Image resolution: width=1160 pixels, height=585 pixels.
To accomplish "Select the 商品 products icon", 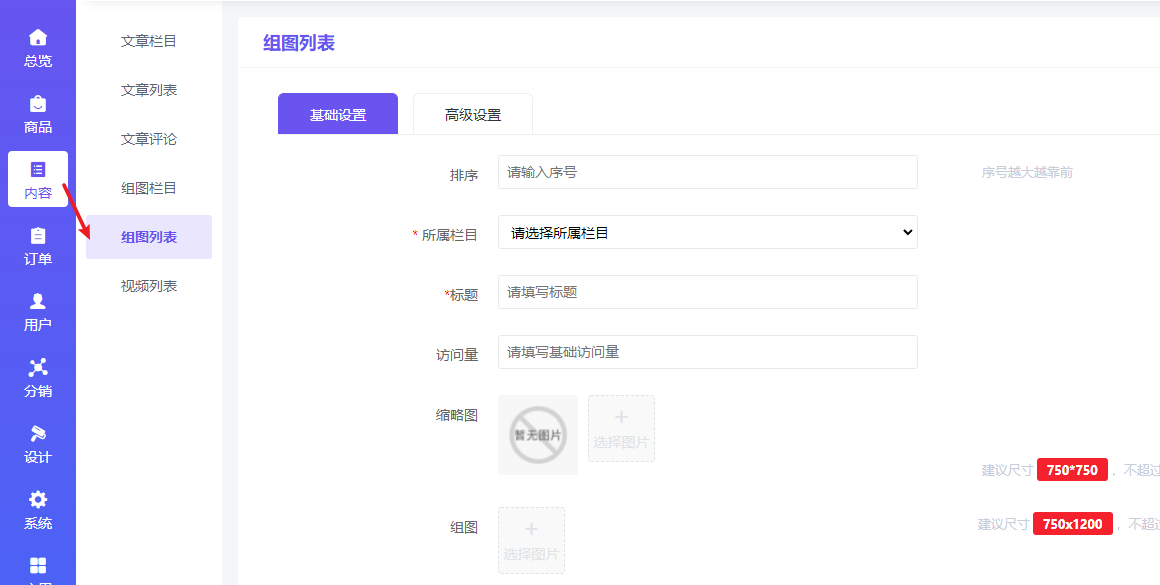I will pos(37,110).
